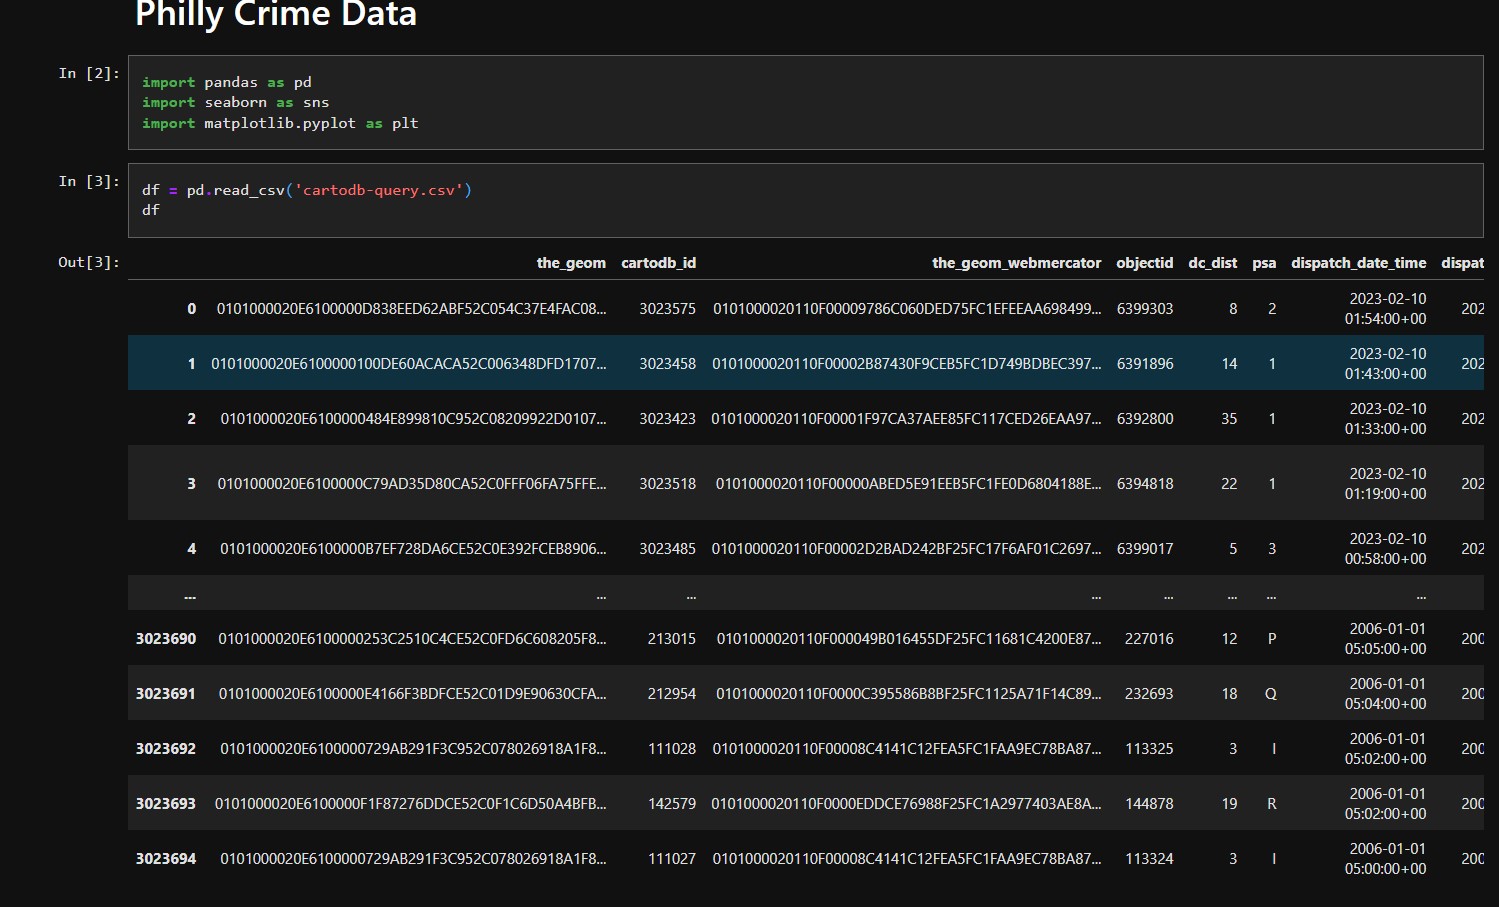Click cartodb_id value 142579
1499x907 pixels.
coord(671,804)
